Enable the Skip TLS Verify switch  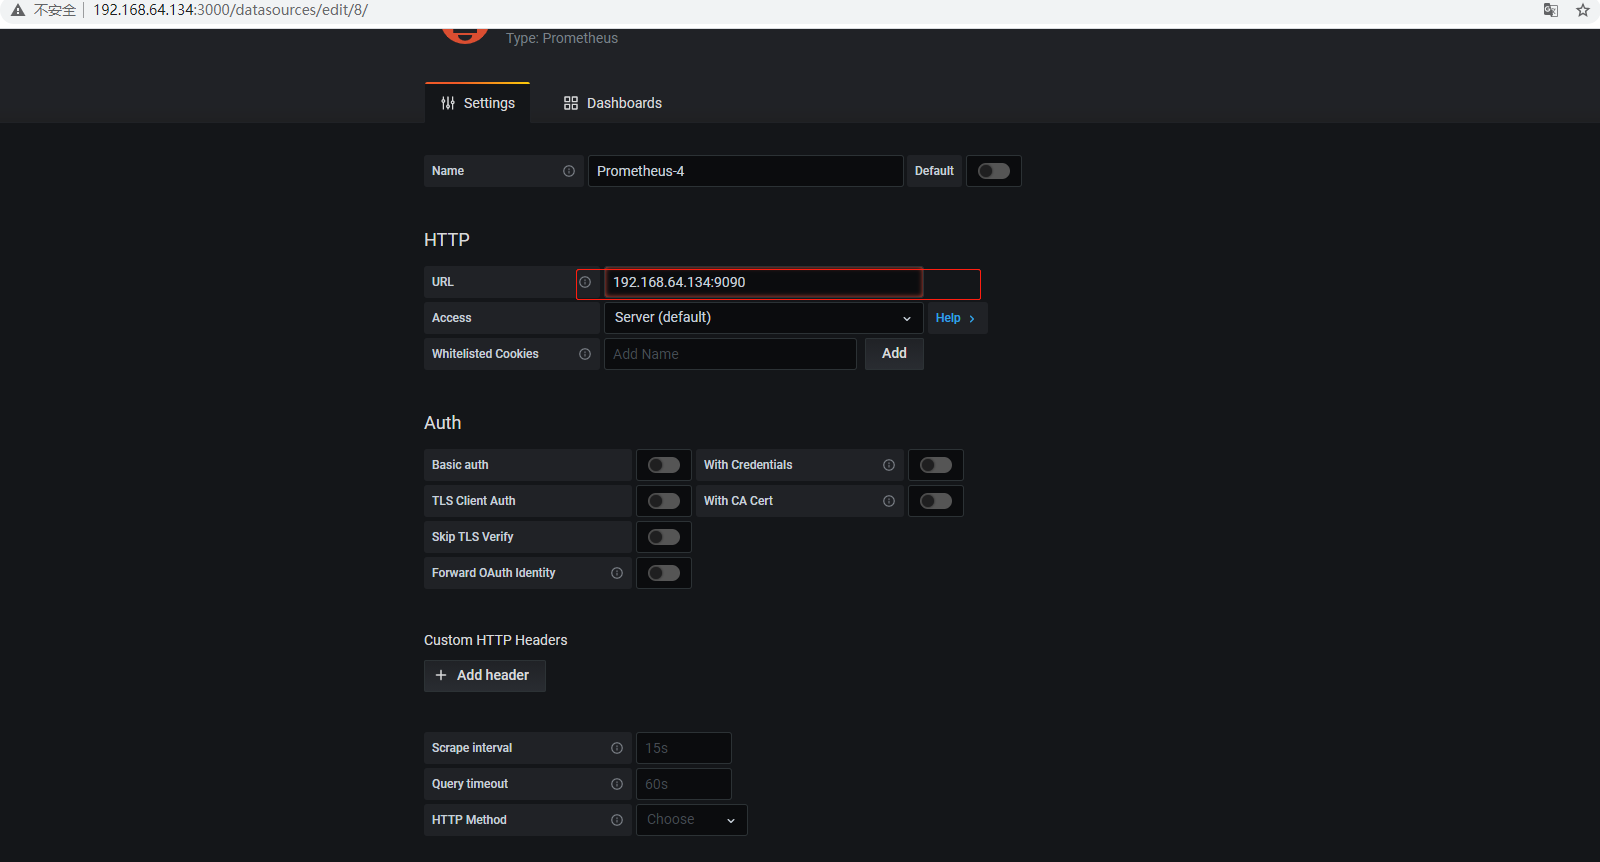coord(664,537)
